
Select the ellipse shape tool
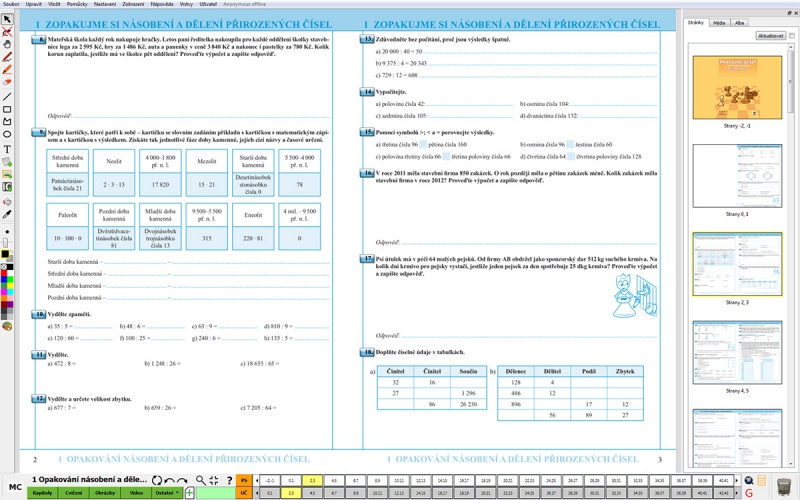coord(7,134)
